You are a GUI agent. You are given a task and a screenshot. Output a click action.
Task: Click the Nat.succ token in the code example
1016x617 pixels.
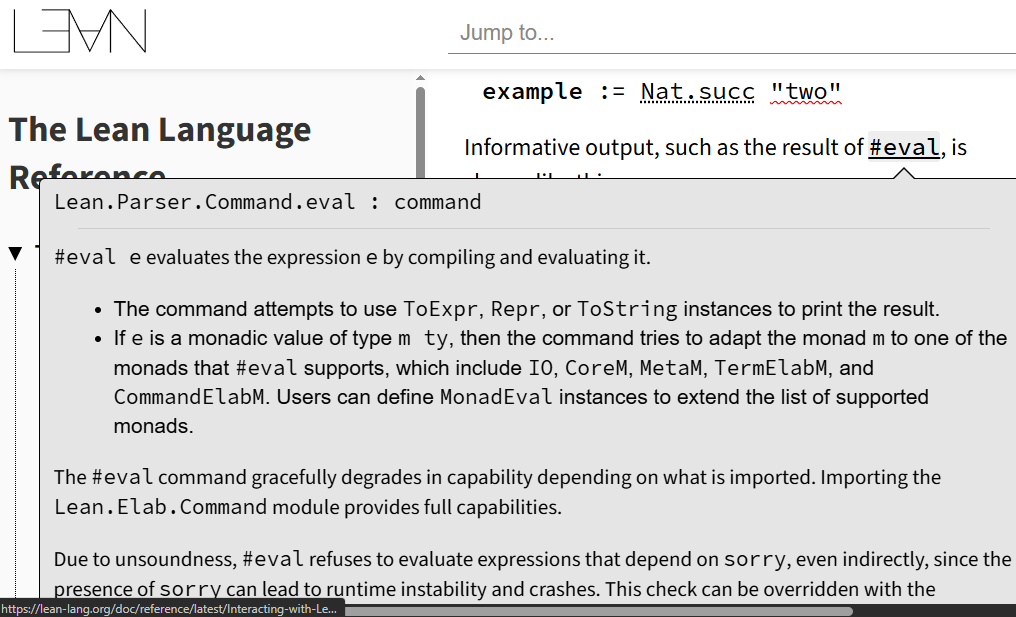coord(698,92)
